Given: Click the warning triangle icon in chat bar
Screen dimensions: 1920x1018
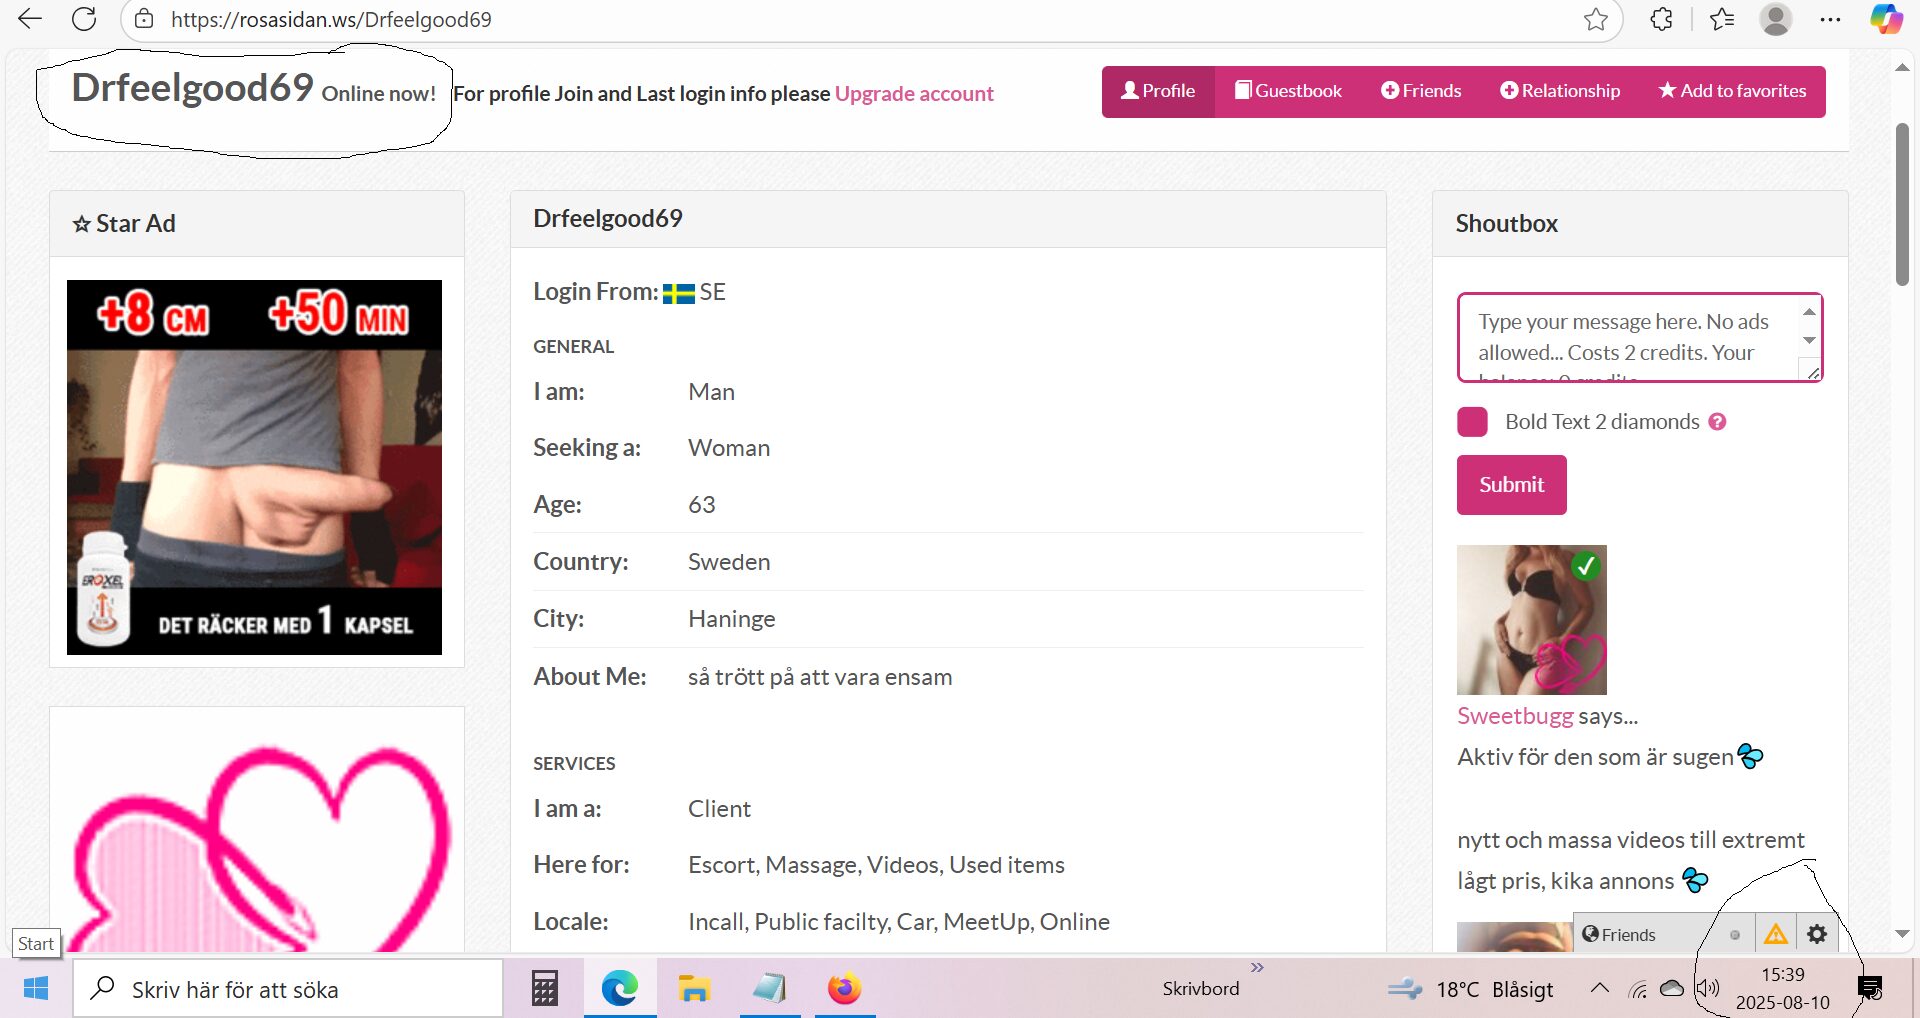Looking at the screenshot, I should (1776, 934).
